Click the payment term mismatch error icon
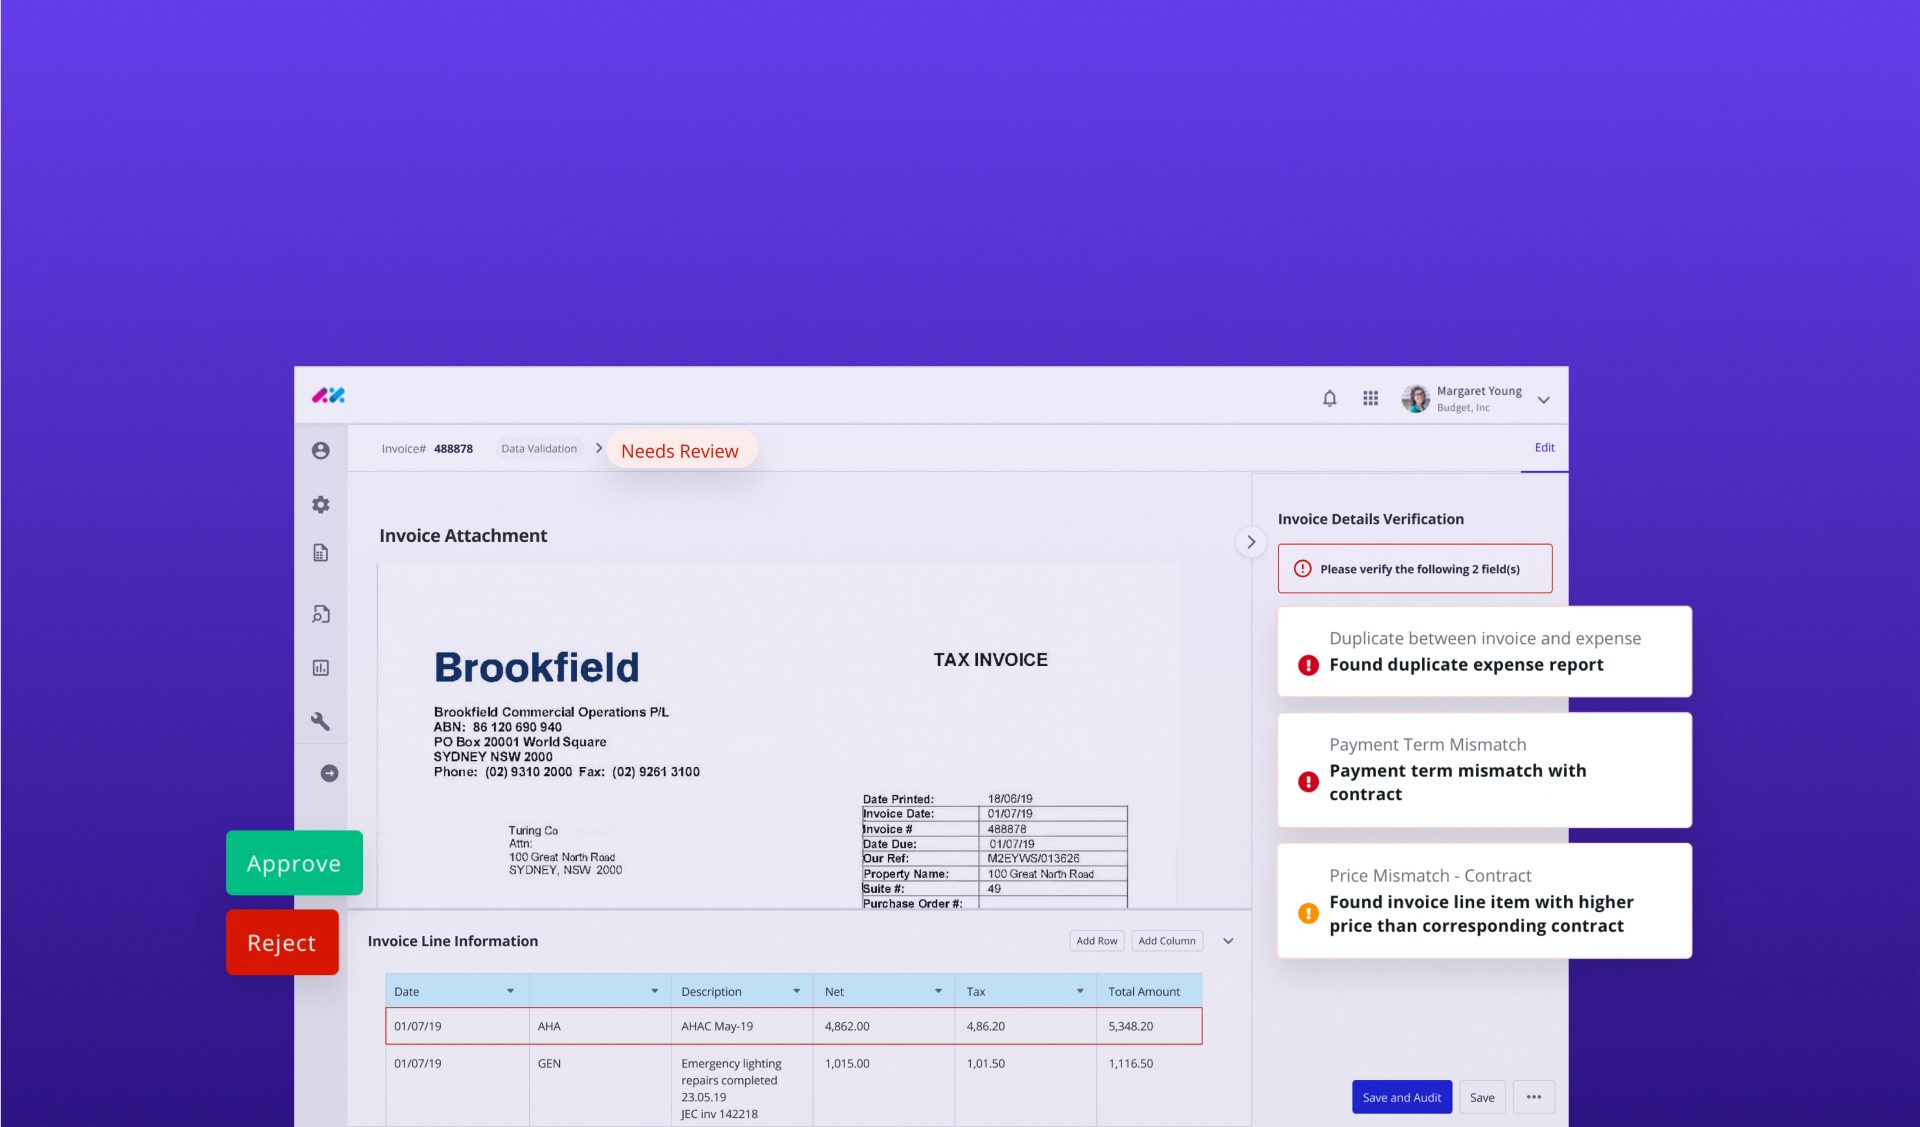 click(1308, 782)
